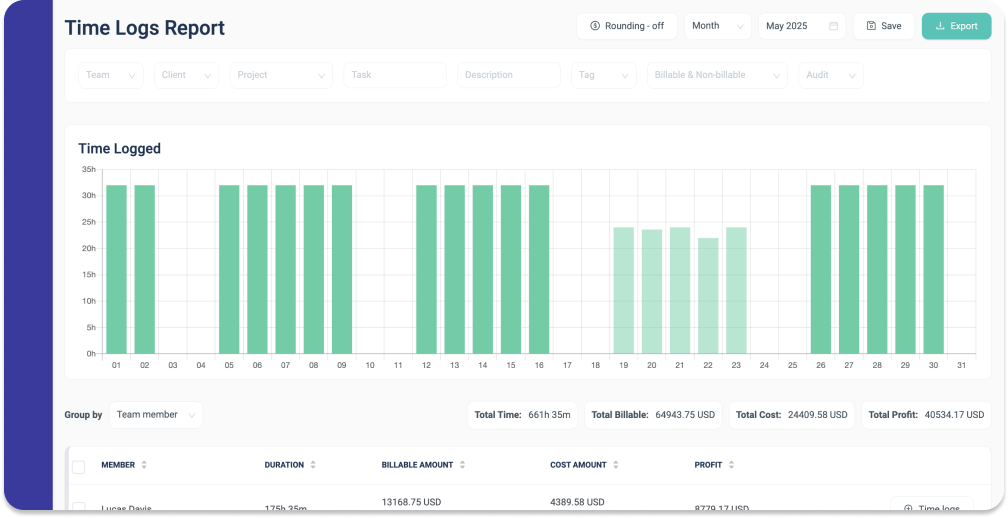This screenshot has width=1008, height=518.
Task: Sort by Cost Amount column arrows
Action: (616, 465)
